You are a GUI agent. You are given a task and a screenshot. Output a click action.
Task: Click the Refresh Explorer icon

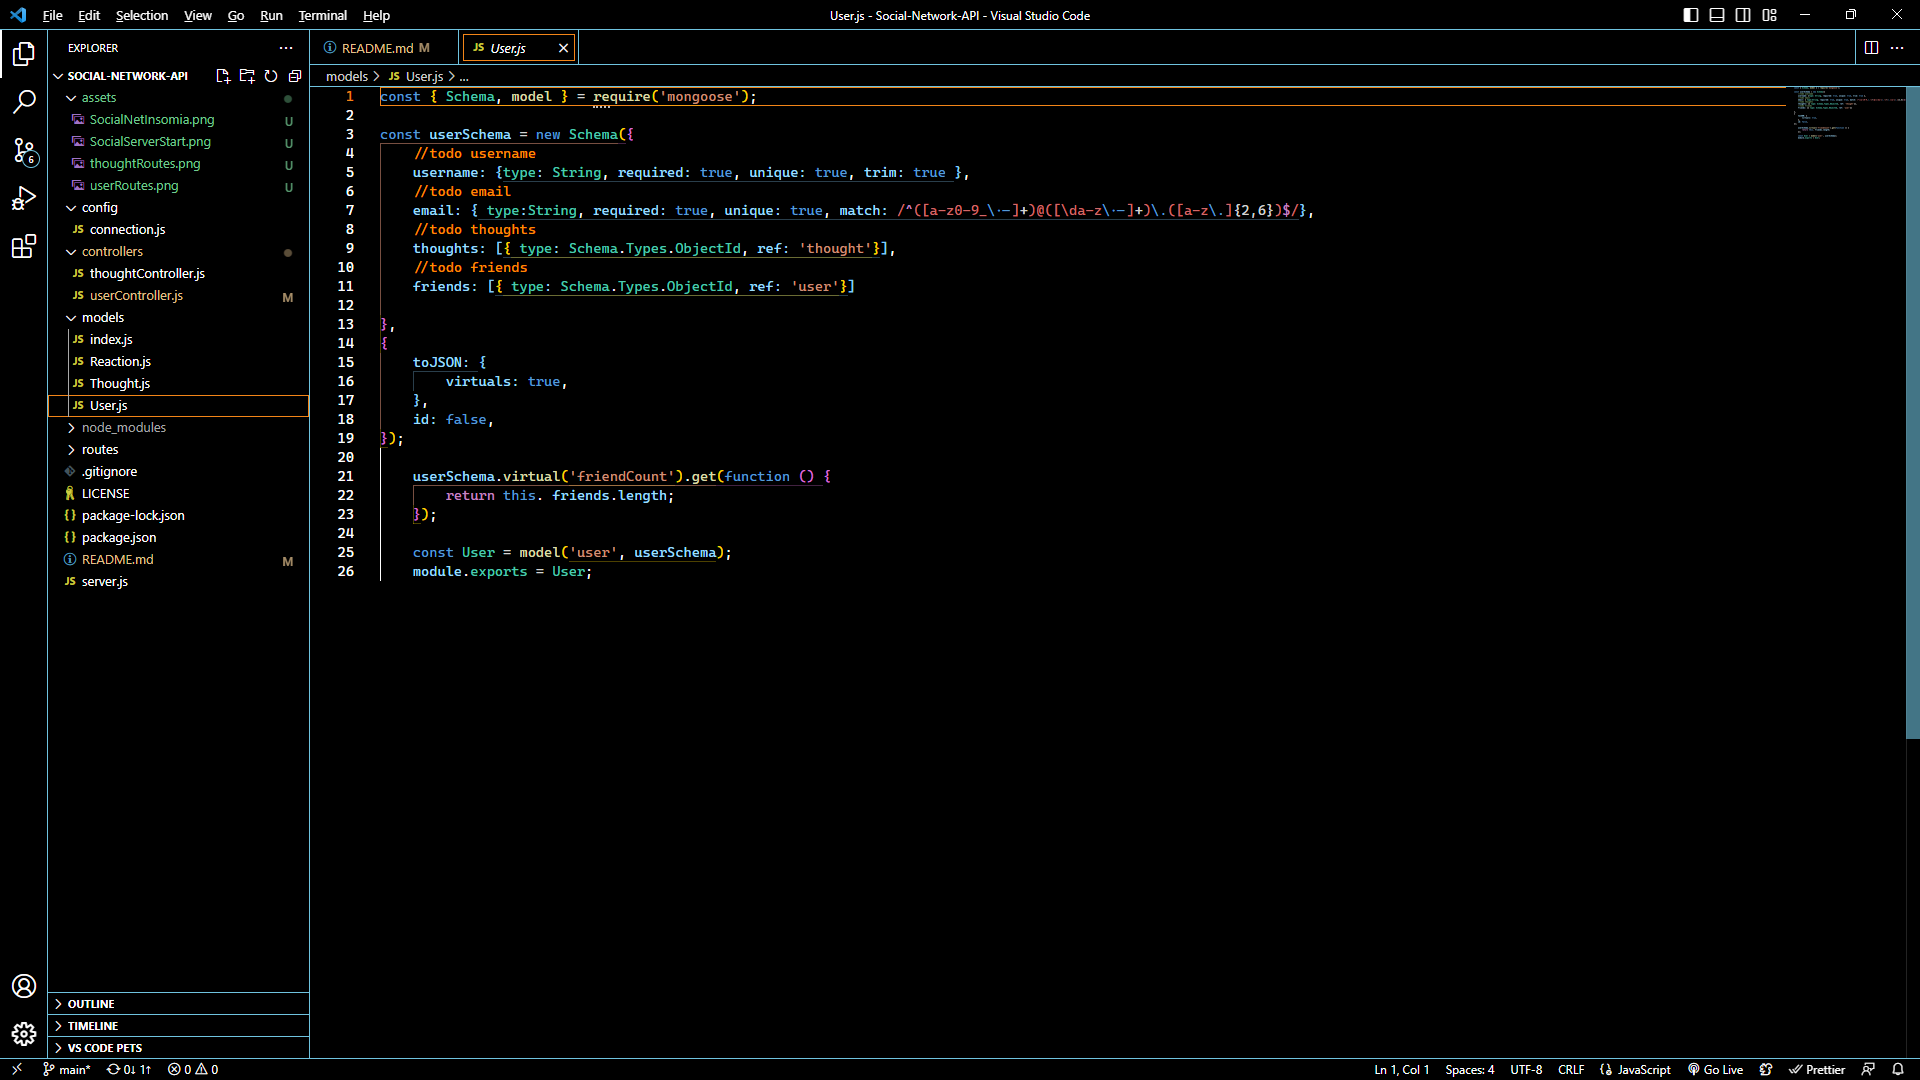pos(271,76)
